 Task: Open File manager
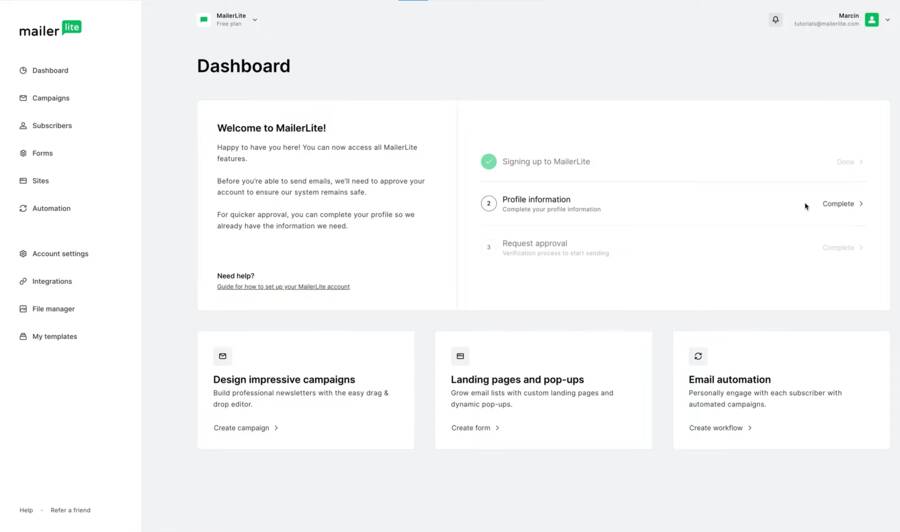(53, 309)
